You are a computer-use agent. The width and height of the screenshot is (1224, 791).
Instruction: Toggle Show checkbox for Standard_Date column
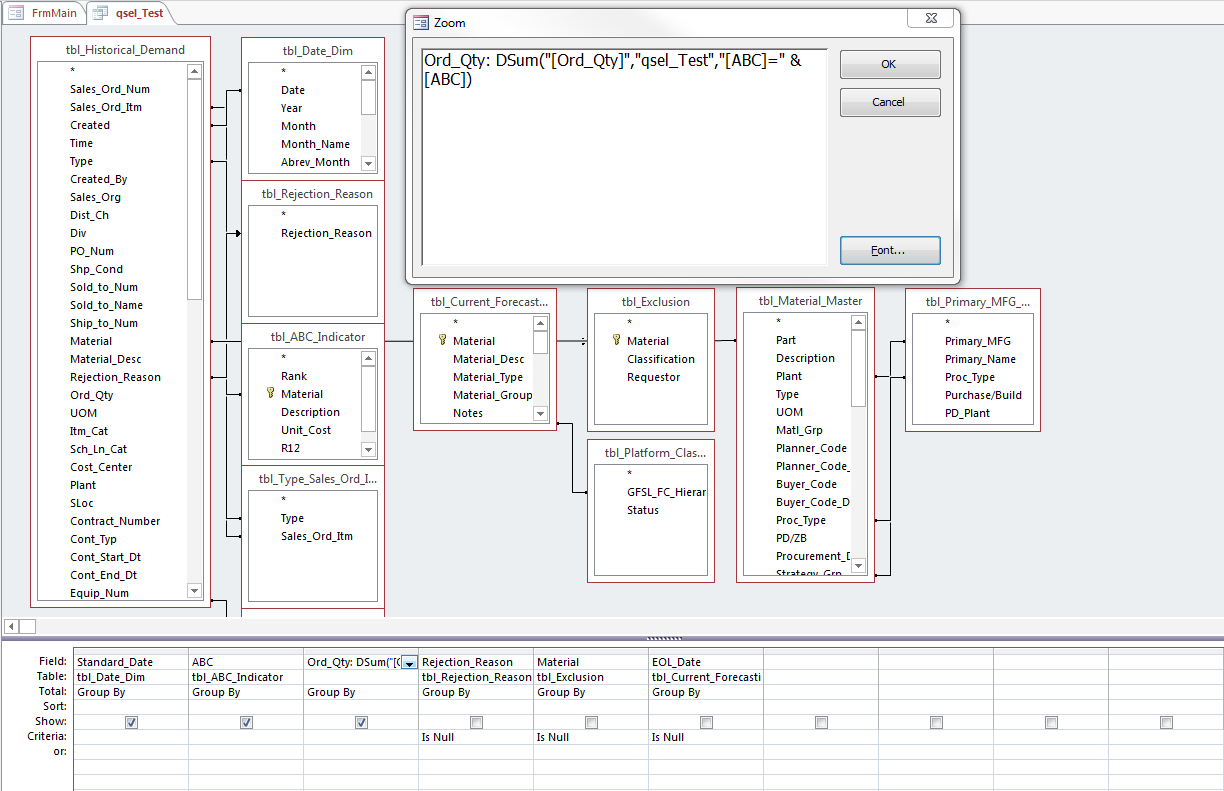tap(131, 722)
